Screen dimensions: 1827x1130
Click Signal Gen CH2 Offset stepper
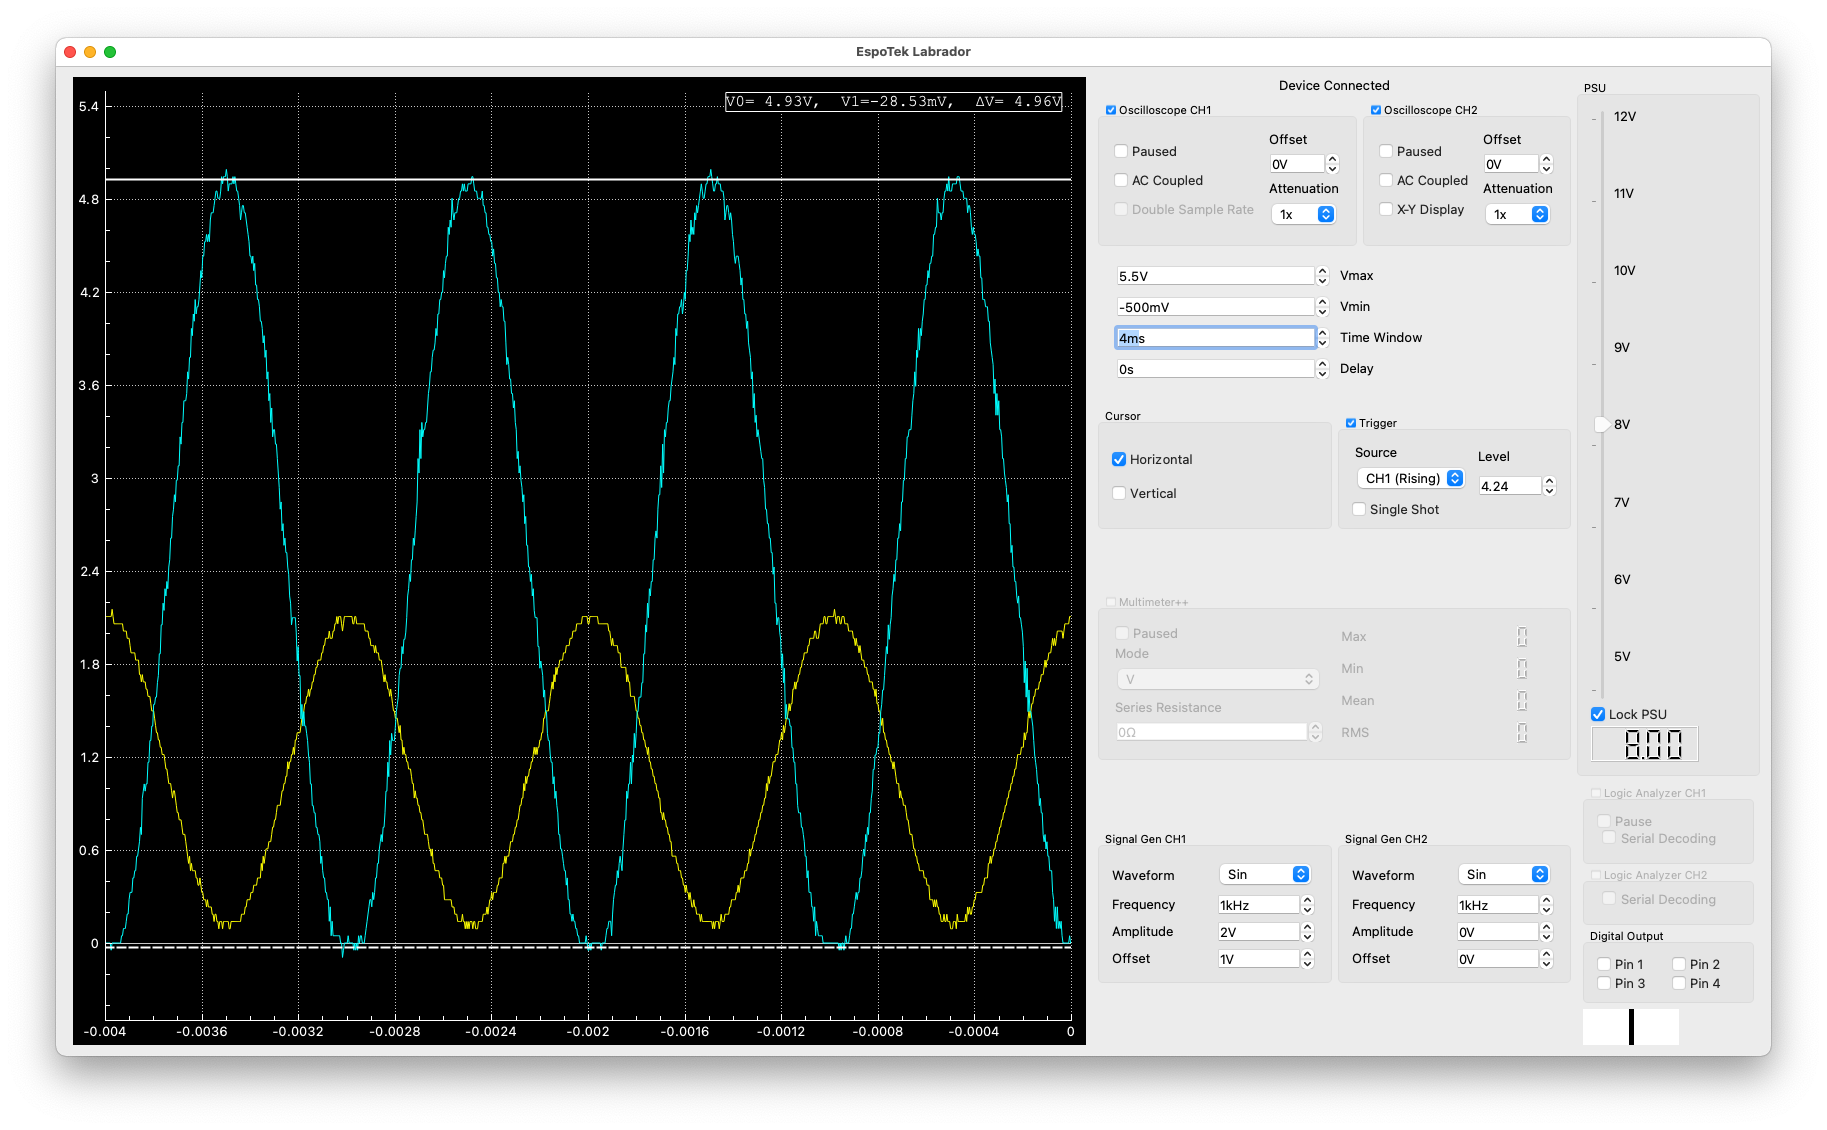point(1546,959)
